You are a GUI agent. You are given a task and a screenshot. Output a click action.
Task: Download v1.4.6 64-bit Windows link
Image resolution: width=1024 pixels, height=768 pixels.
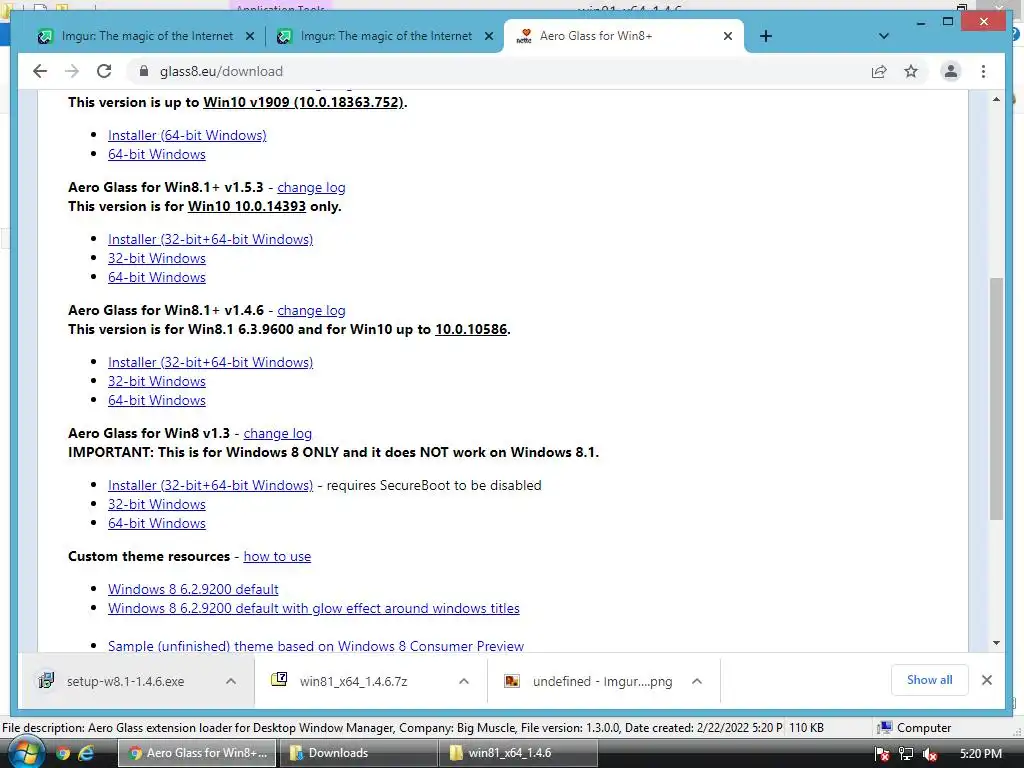[157, 400]
